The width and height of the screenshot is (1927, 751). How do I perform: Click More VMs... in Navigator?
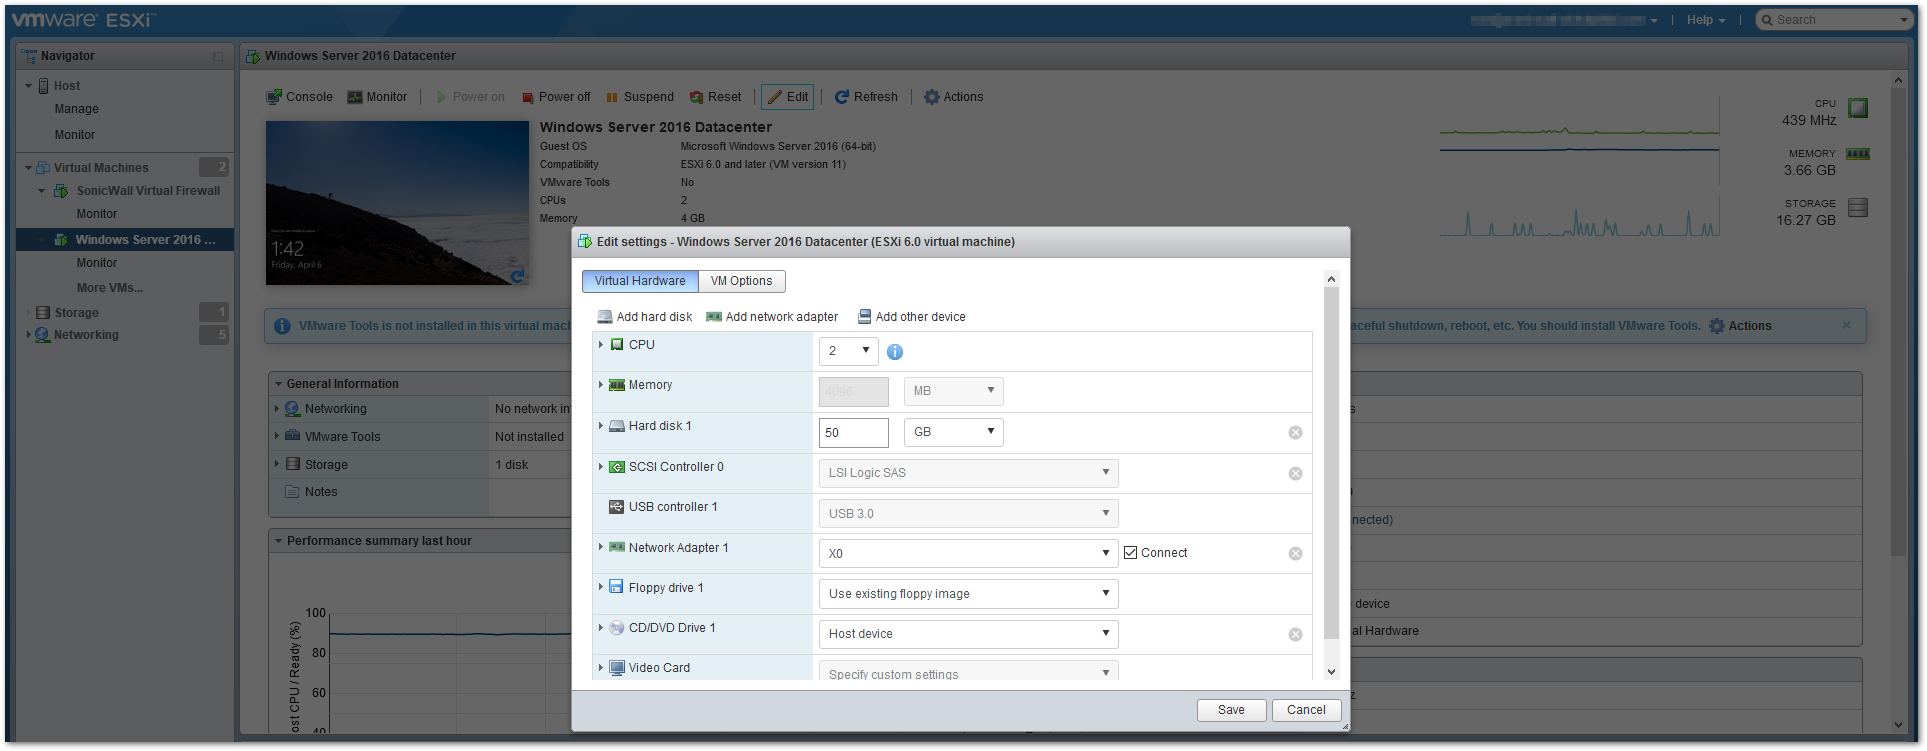[110, 288]
